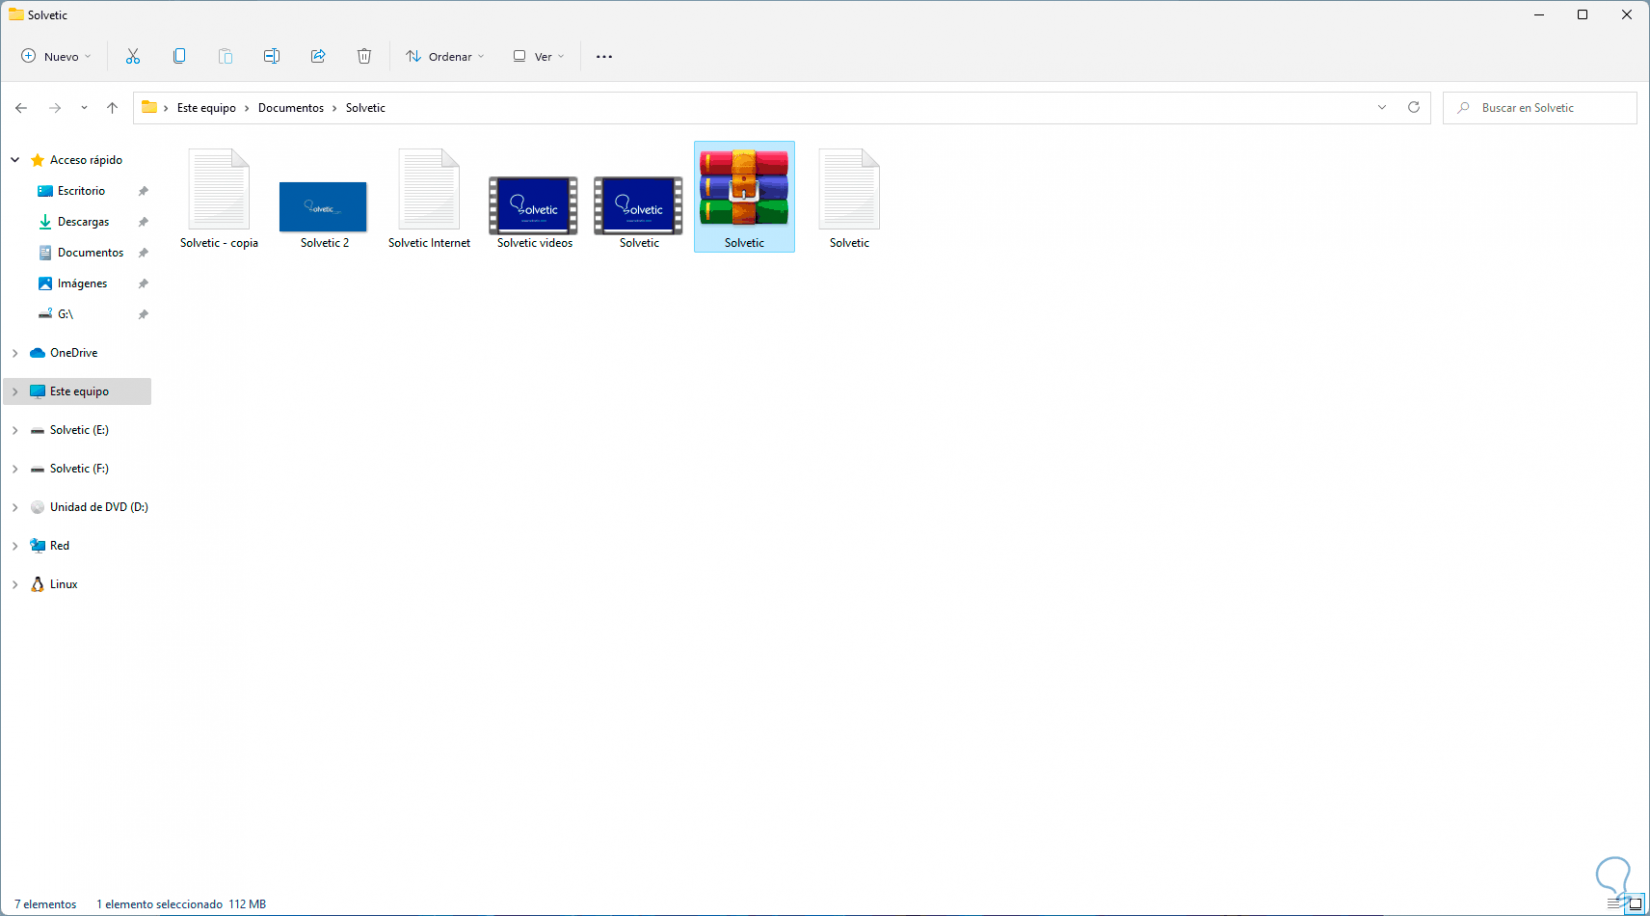Open Escritorio in quick access

click(81, 191)
